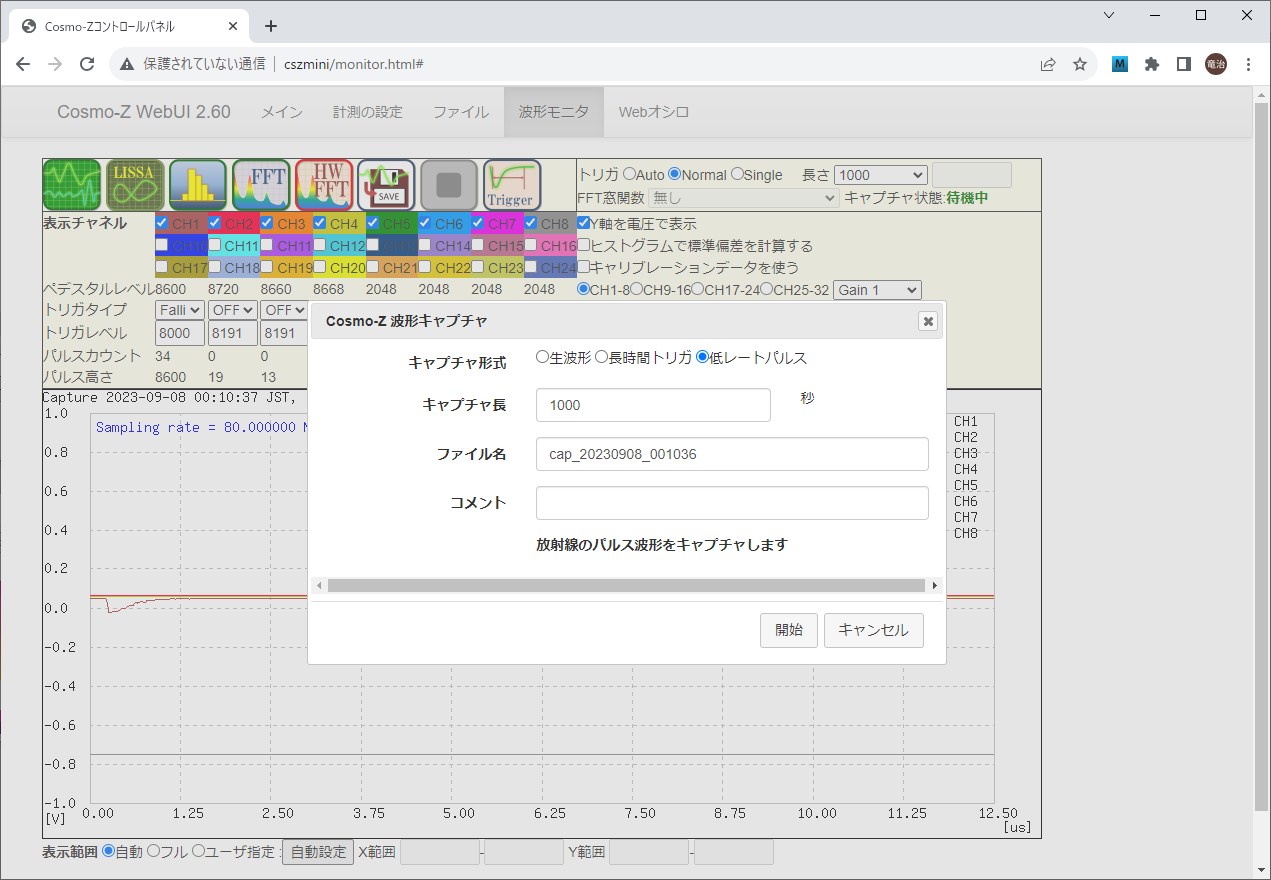Click the FFT spectrum icon
The width and height of the screenshot is (1271, 880).
point(261,185)
